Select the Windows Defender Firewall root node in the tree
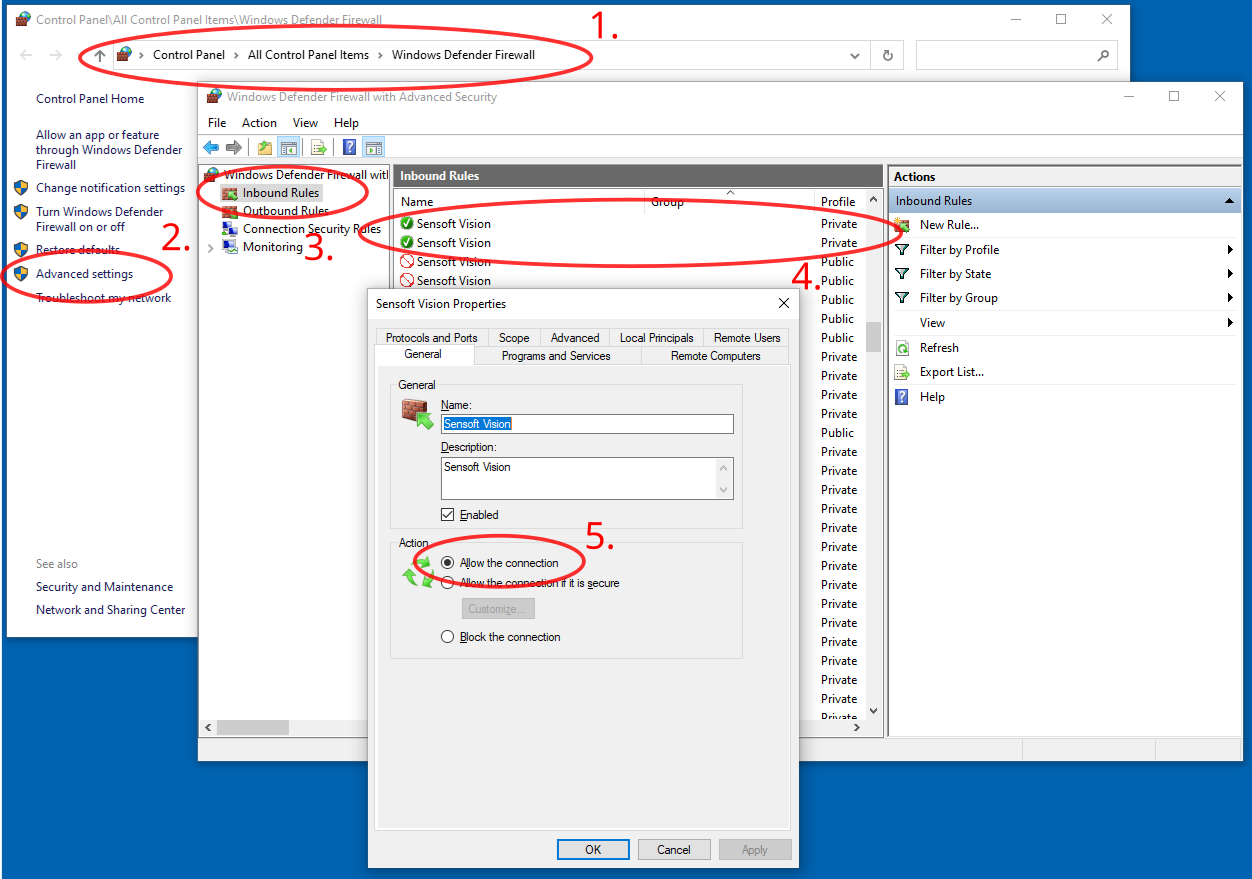Screen dimensions: 1252x879 click(305, 175)
